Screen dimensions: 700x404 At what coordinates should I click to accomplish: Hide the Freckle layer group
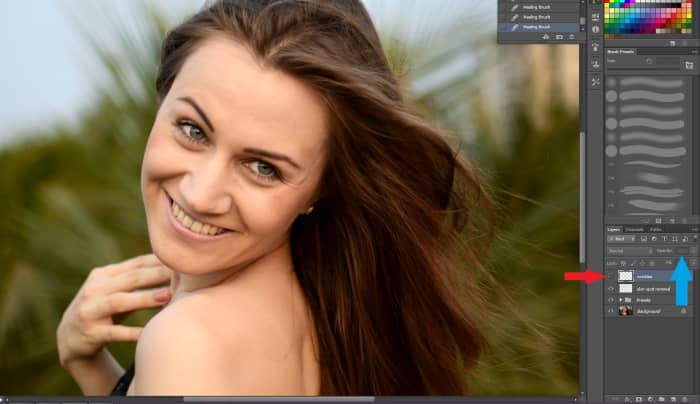611,300
